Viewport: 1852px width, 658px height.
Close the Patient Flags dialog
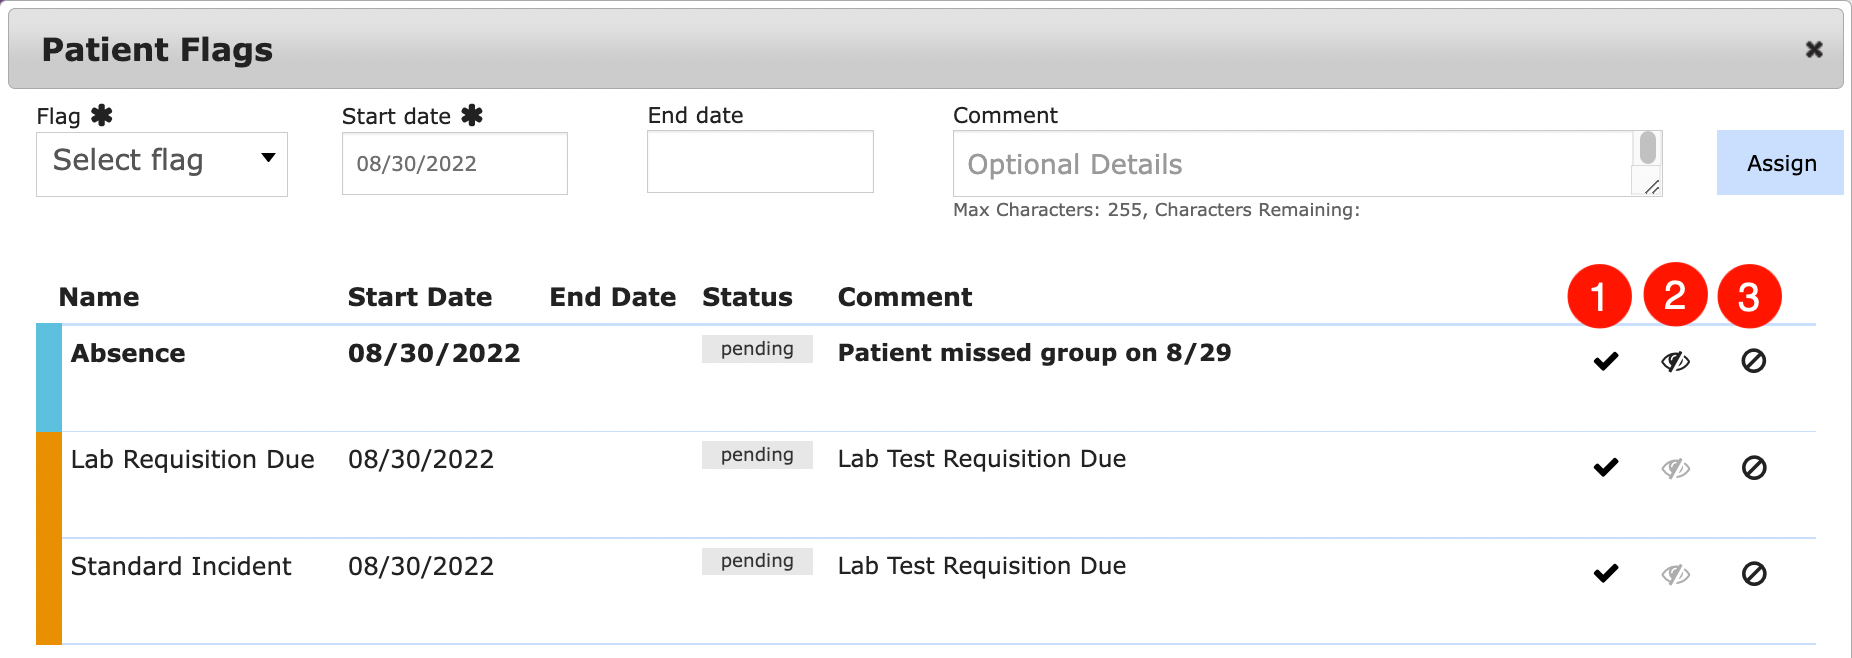[x=1814, y=49]
